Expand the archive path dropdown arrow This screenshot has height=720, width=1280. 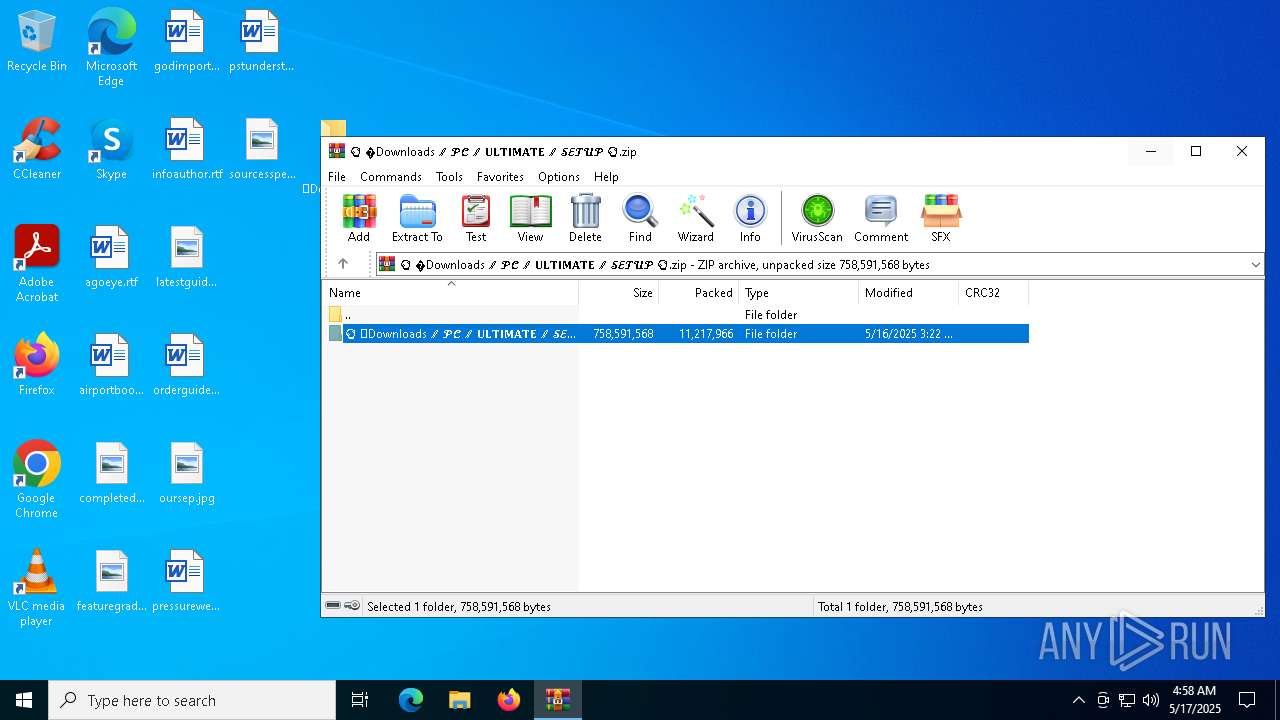[x=1255, y=265]
